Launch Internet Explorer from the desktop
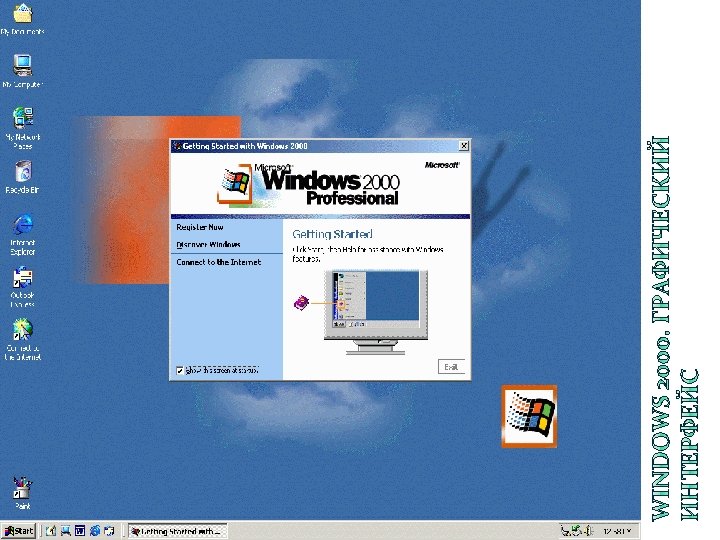Viewport: 720px width, 540px height. (22, 234)
